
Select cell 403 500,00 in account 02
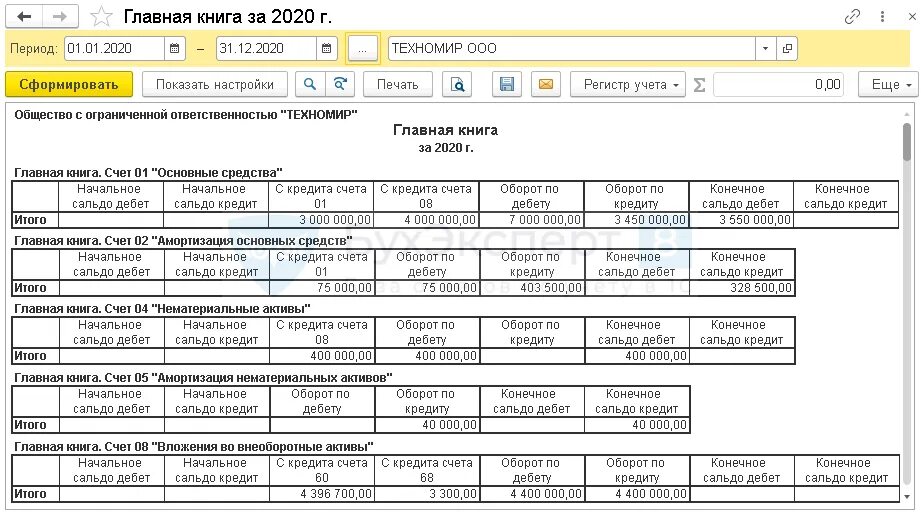(532, 288)
